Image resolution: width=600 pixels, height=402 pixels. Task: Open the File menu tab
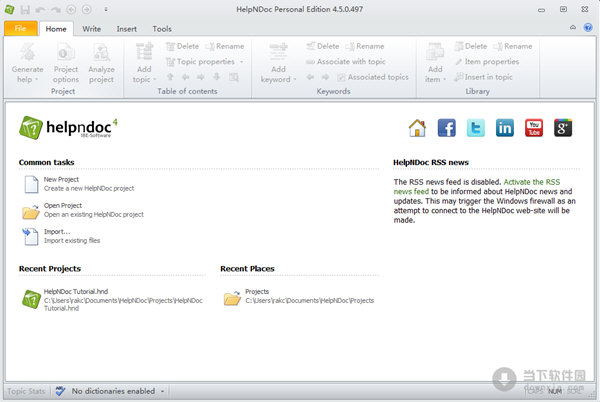21,28
